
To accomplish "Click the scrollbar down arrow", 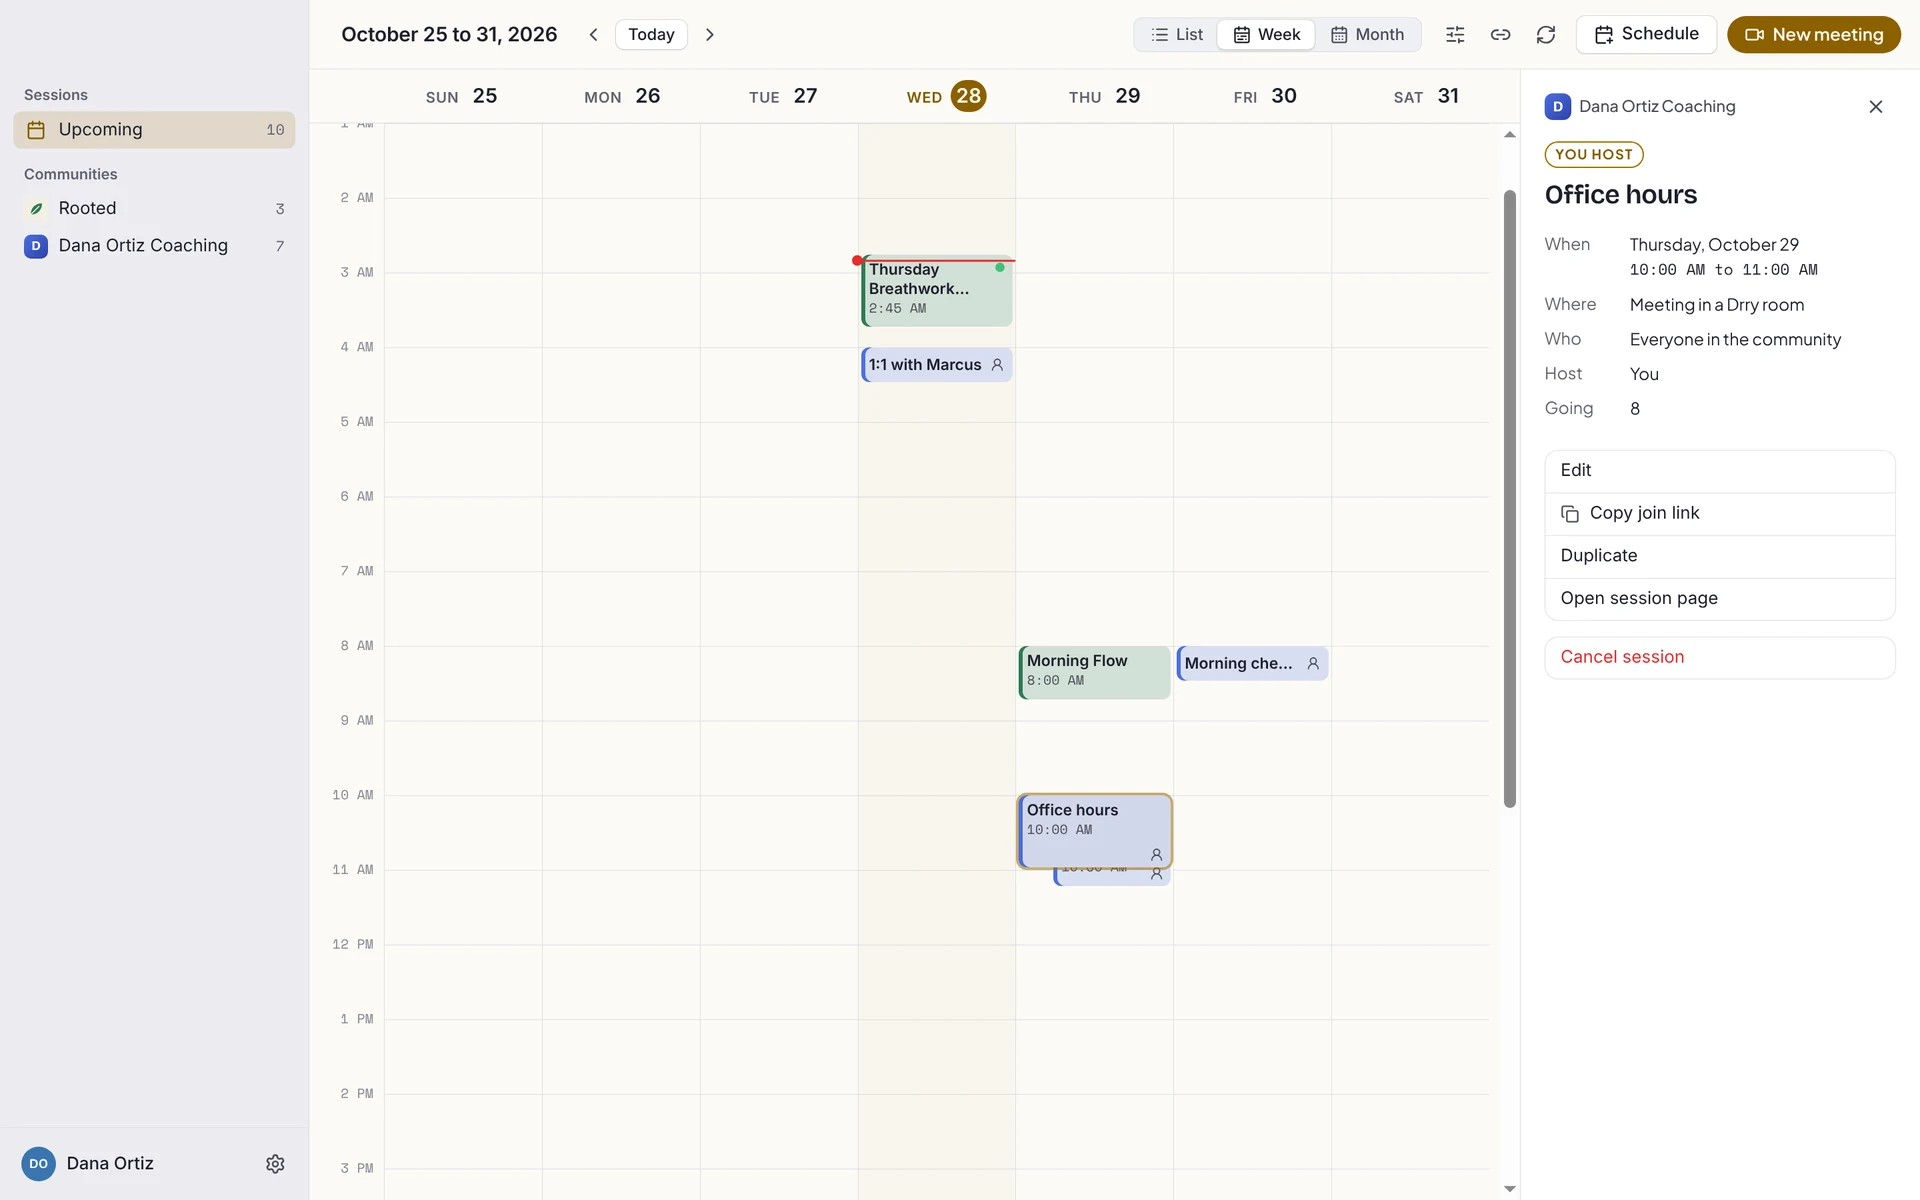I will 1509,1189.
